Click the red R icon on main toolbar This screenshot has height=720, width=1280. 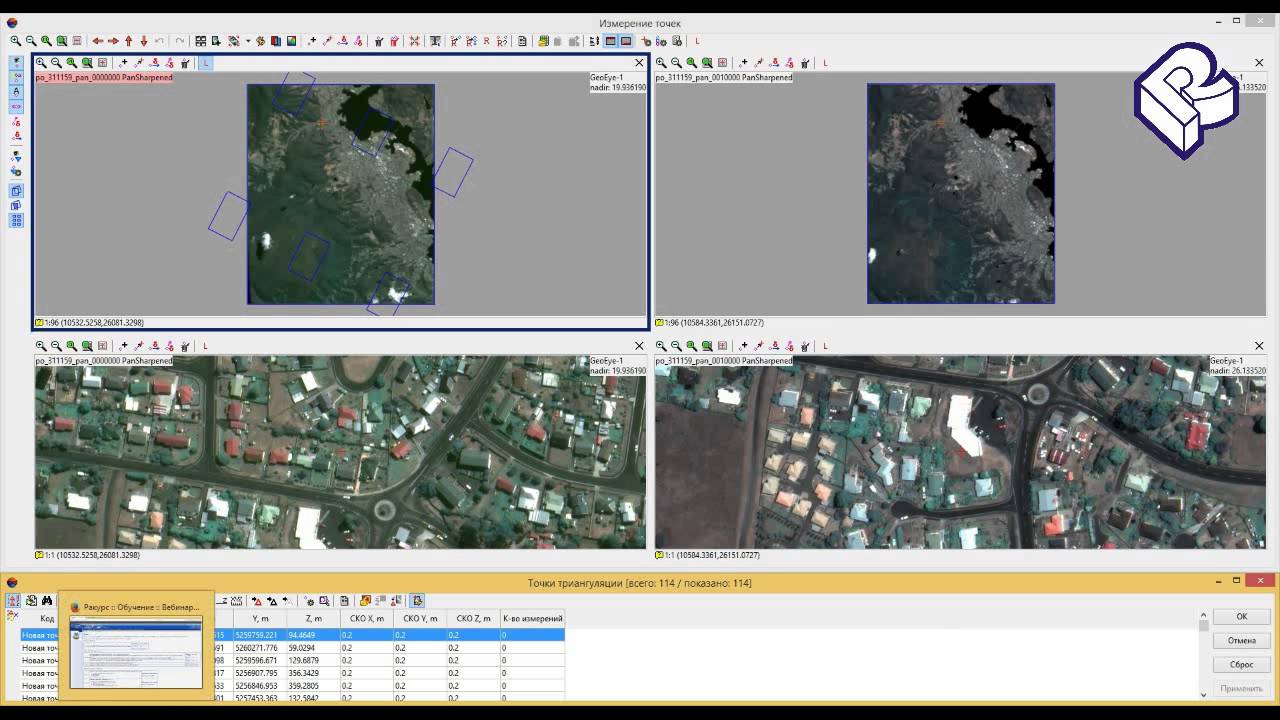pos(487,41)
